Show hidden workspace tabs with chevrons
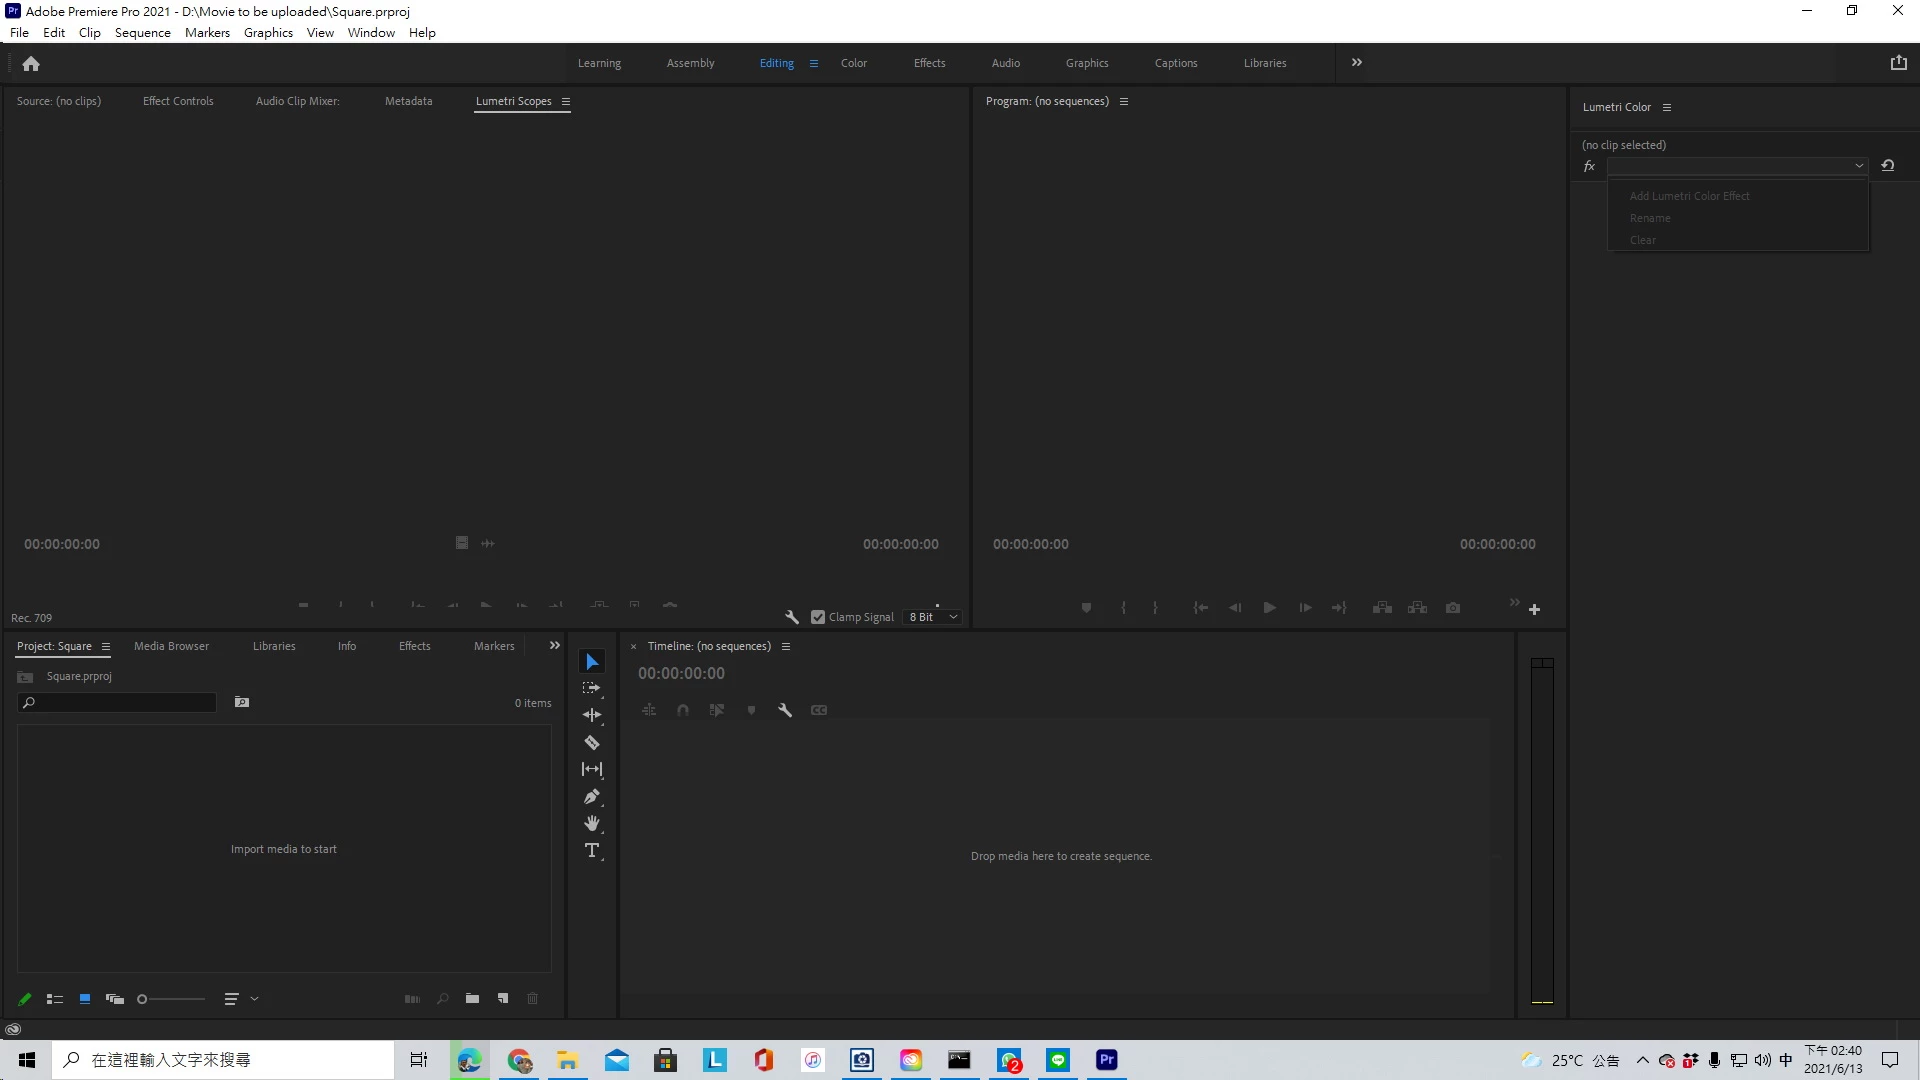Image resolution: width=1920 pixels, height=1080 pixels. 1357,63
